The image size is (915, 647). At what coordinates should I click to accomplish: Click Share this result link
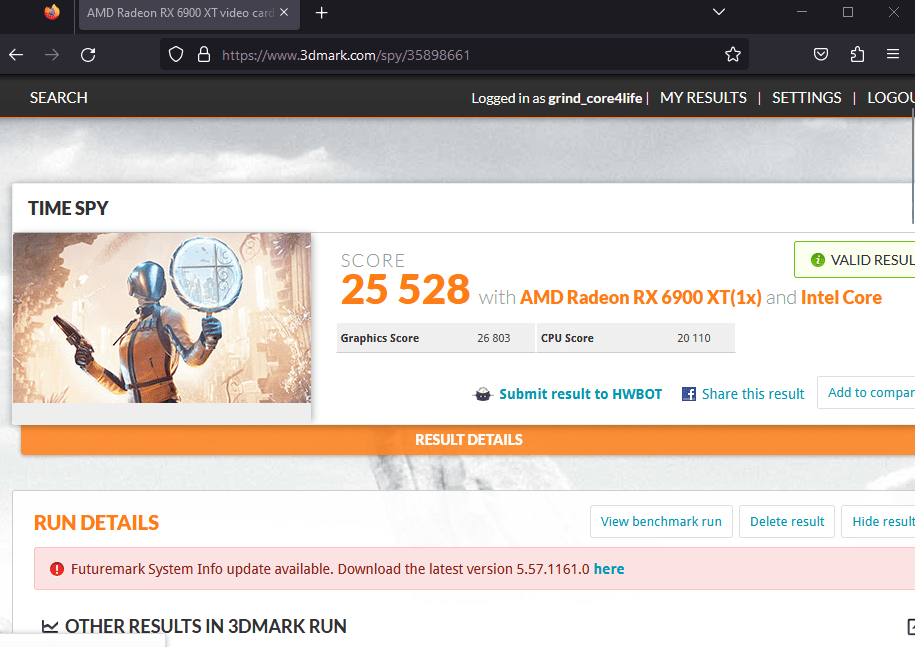[x=753, y=394]
